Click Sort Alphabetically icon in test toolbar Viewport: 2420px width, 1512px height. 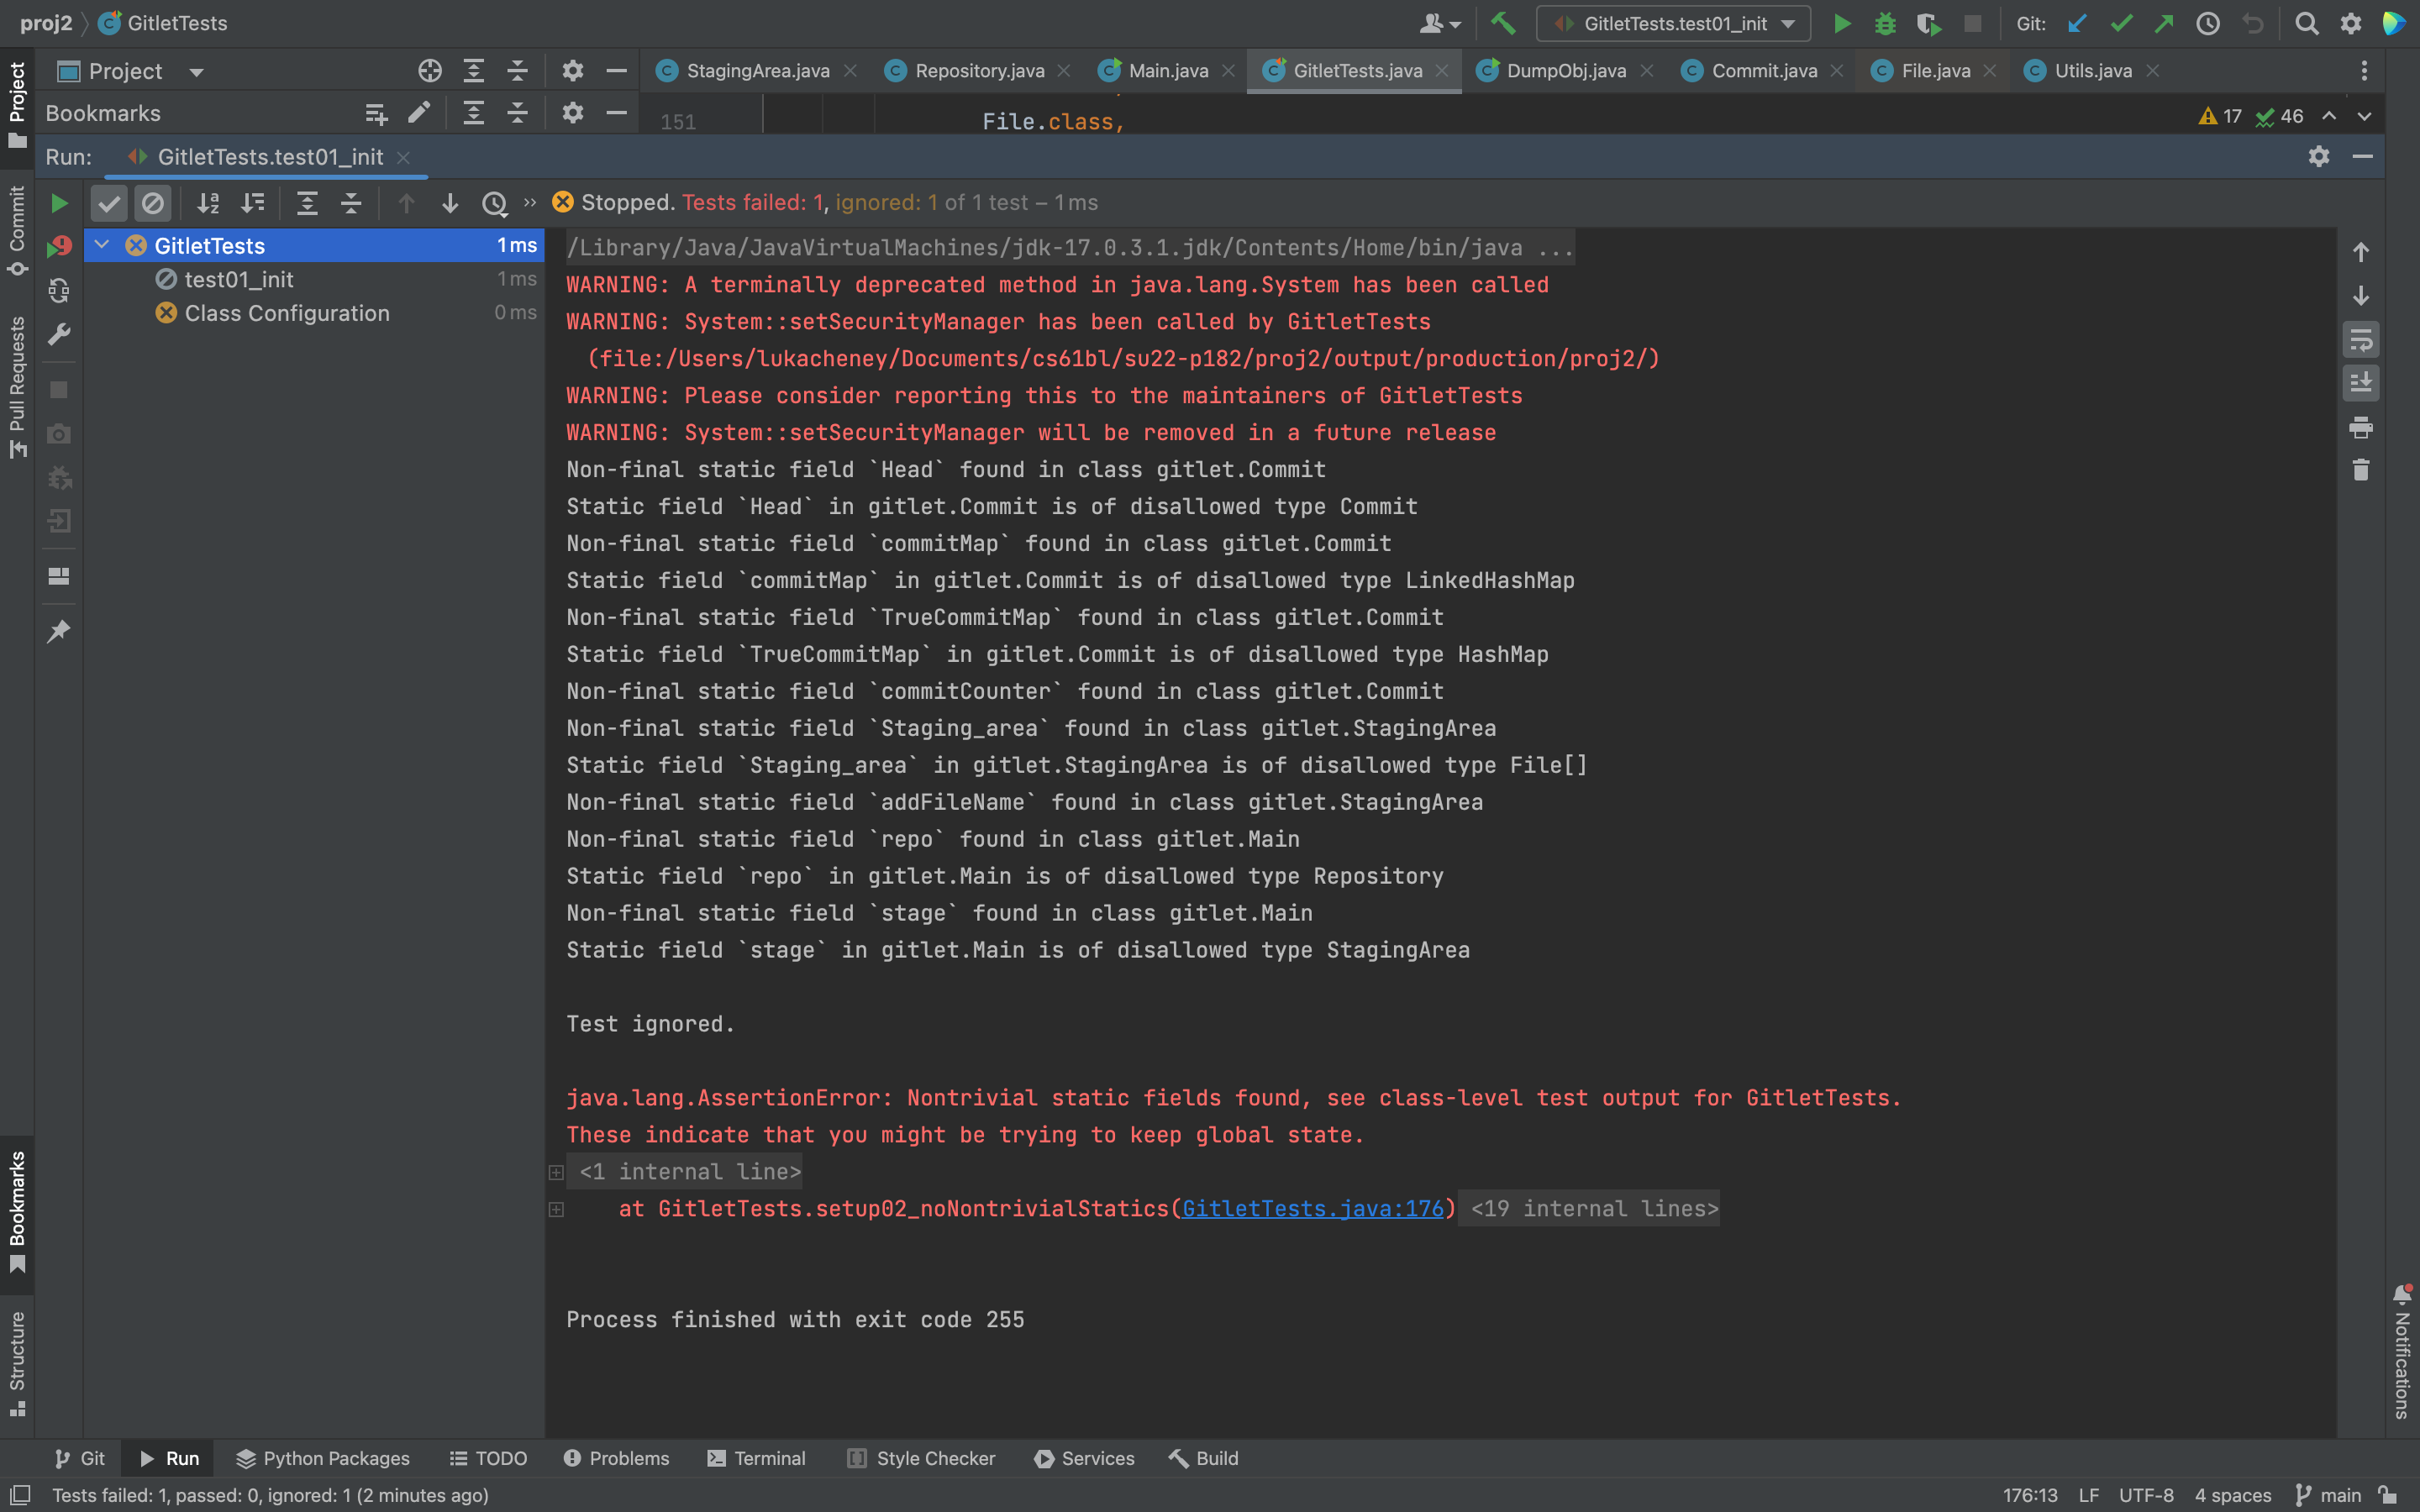[x=208, y=203]
